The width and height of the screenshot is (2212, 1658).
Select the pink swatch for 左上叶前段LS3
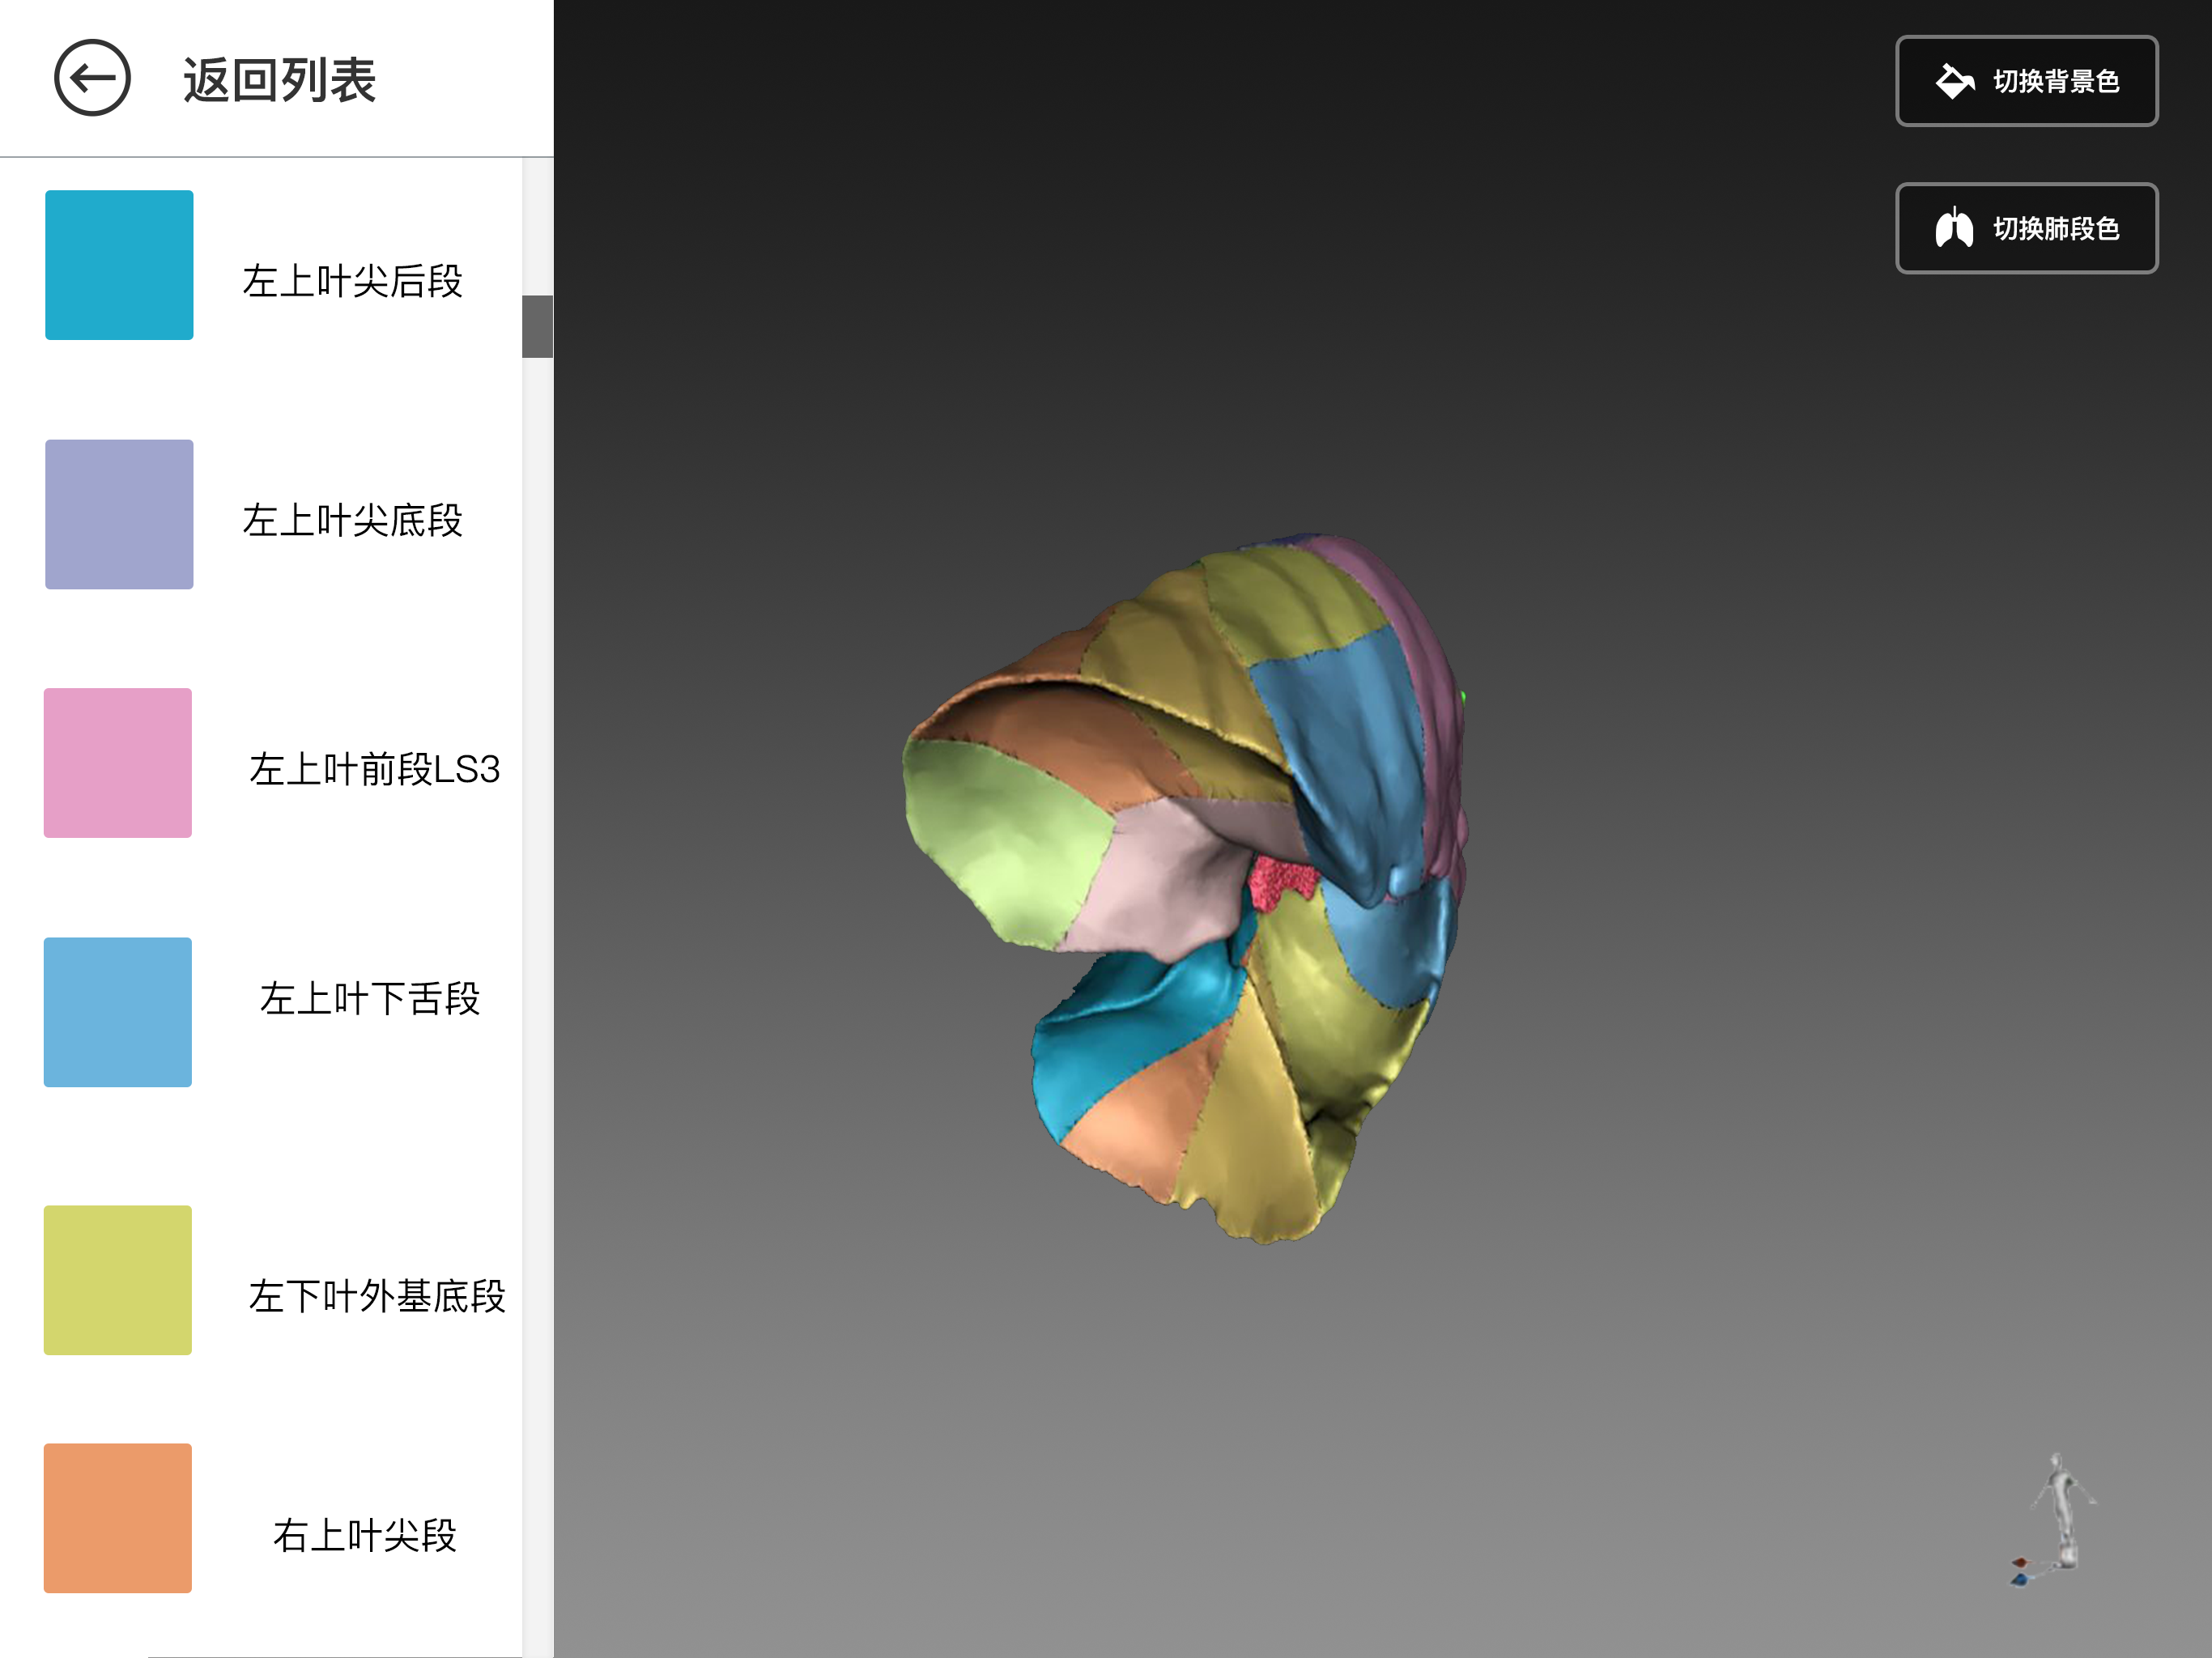(118, 763)
